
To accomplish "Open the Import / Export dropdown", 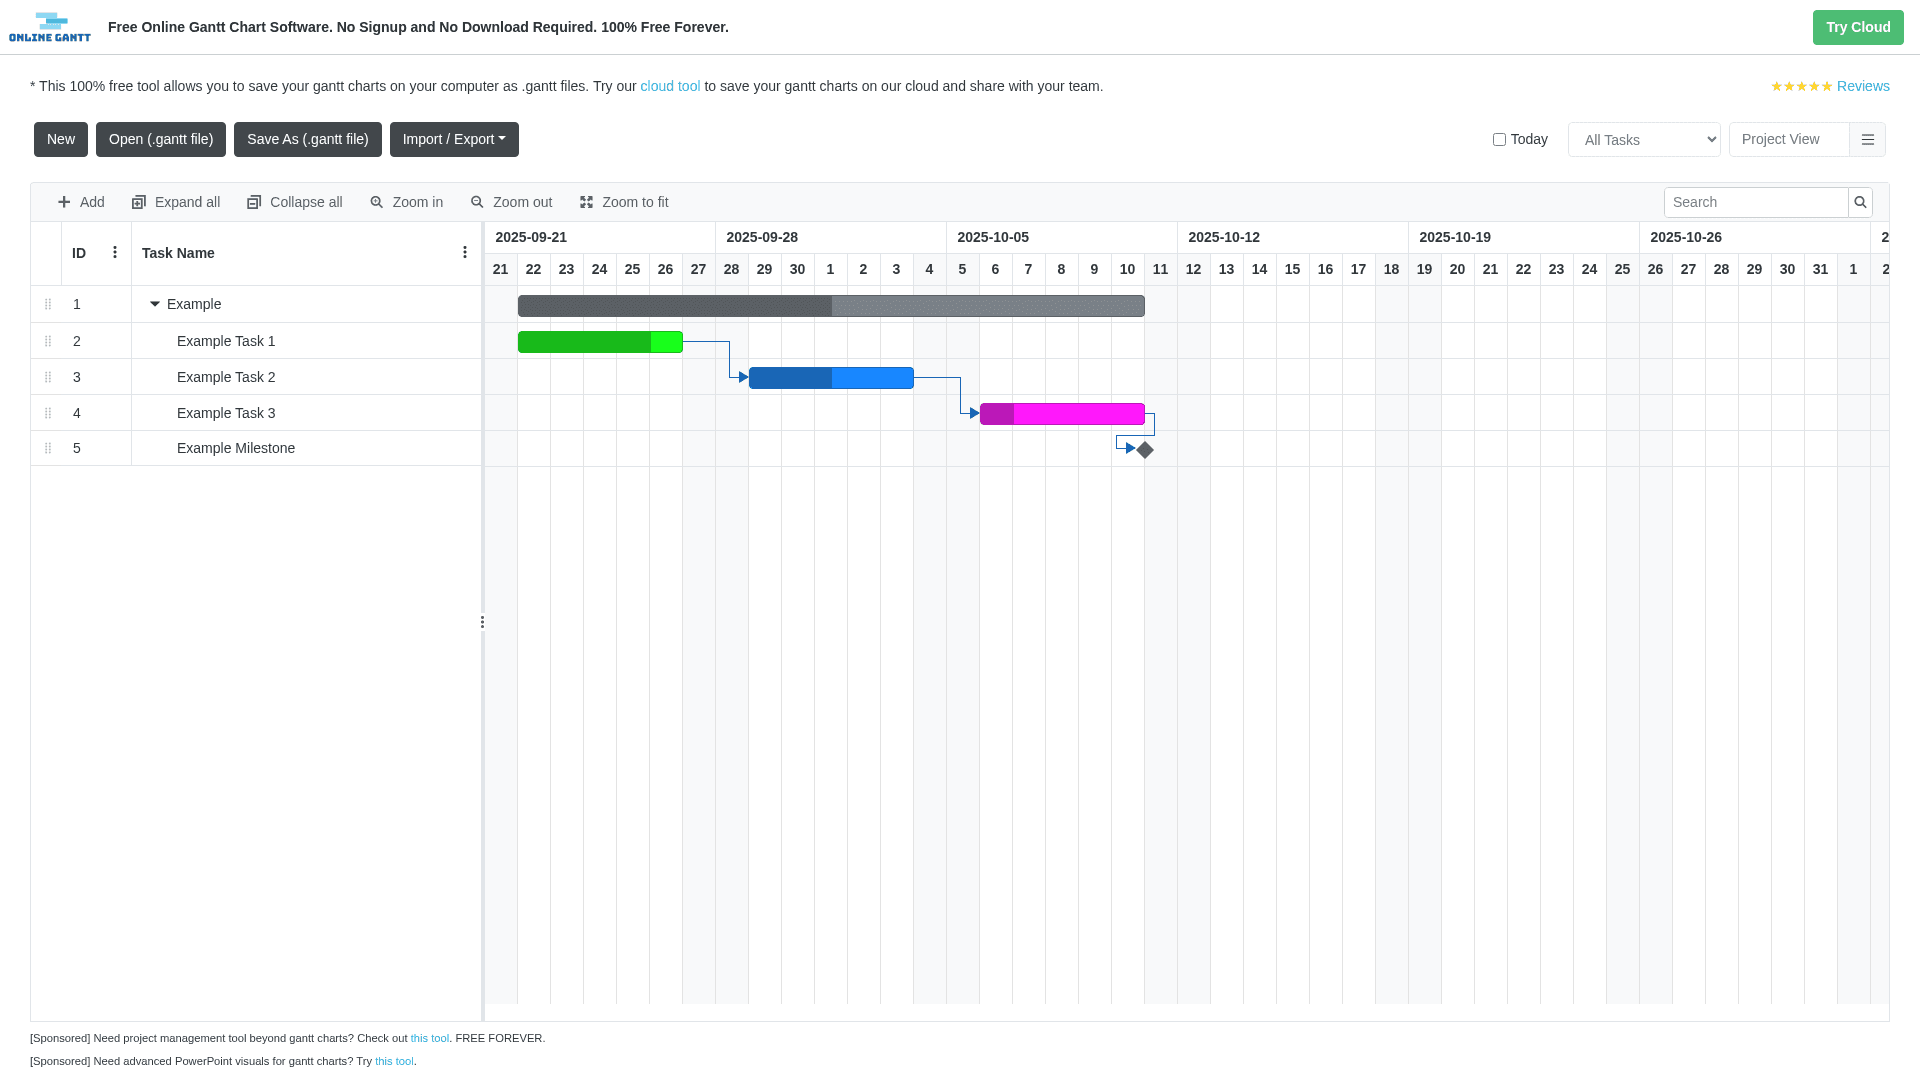I will pos(454,140).
